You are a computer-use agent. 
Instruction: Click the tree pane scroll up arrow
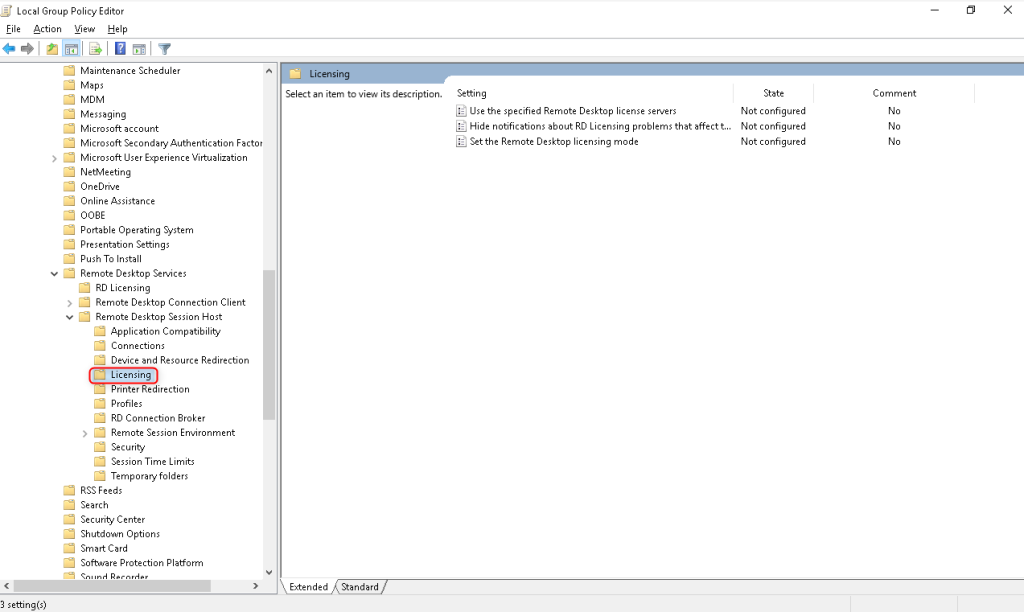coord(269,71)
